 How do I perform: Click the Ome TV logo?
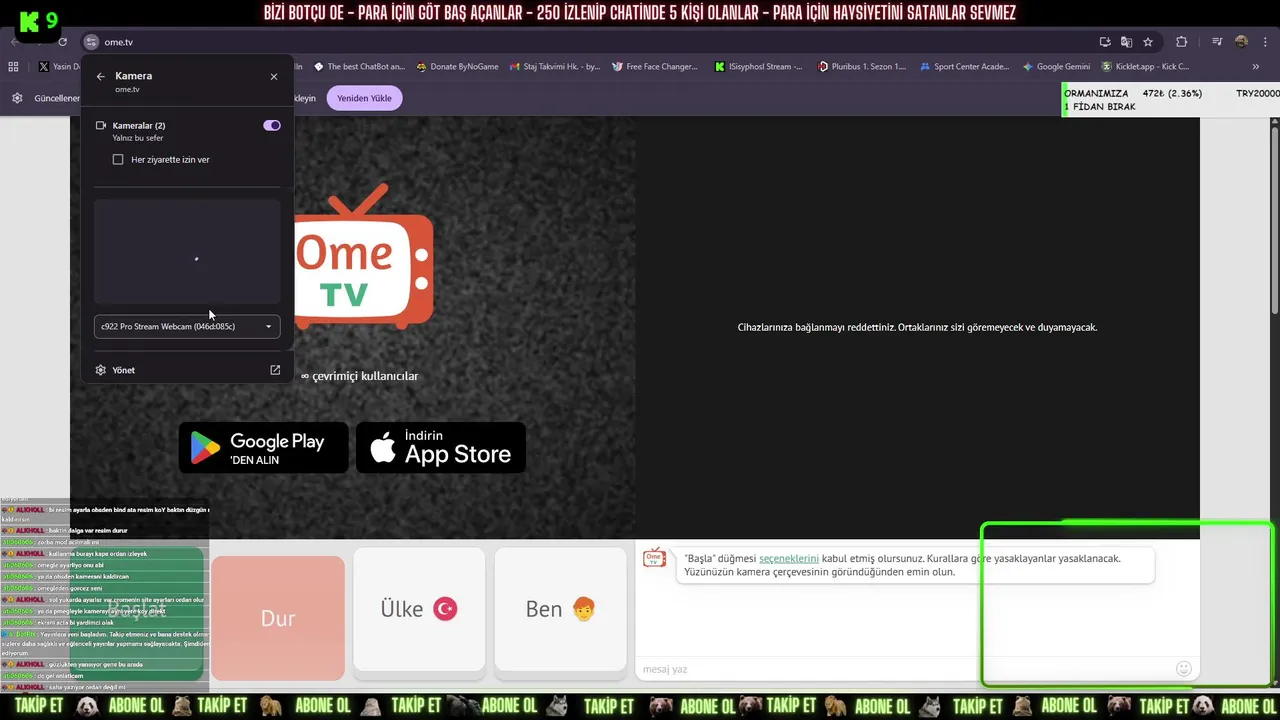click(364, 256)
